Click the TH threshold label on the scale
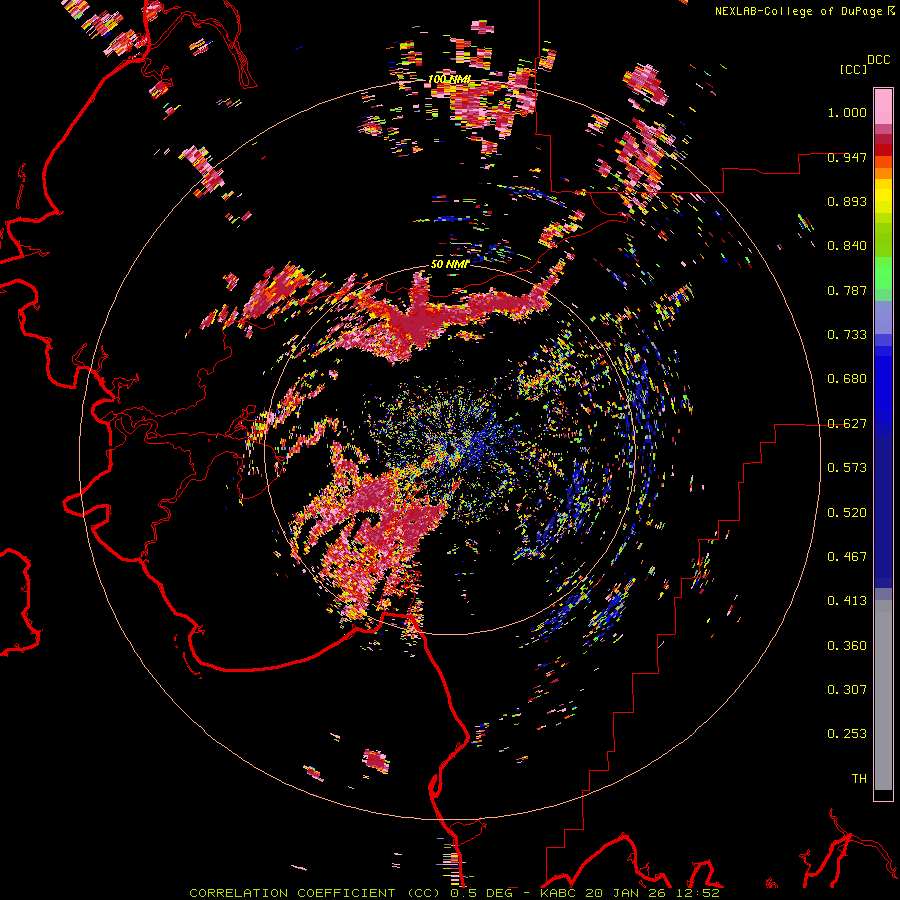 click(x=859, y=779)
